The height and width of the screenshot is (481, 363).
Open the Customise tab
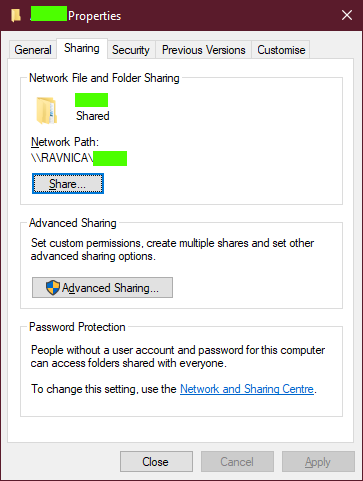coord(281,50)
